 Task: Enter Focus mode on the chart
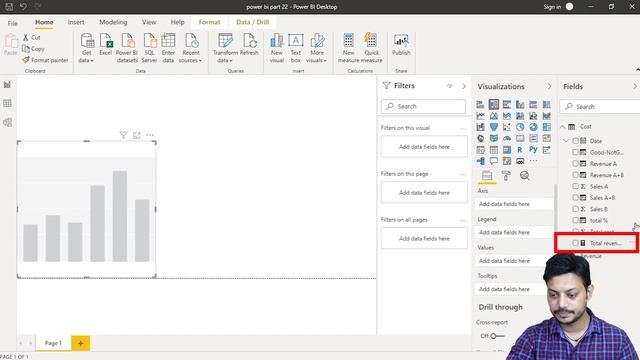click(x=137, y=135)
